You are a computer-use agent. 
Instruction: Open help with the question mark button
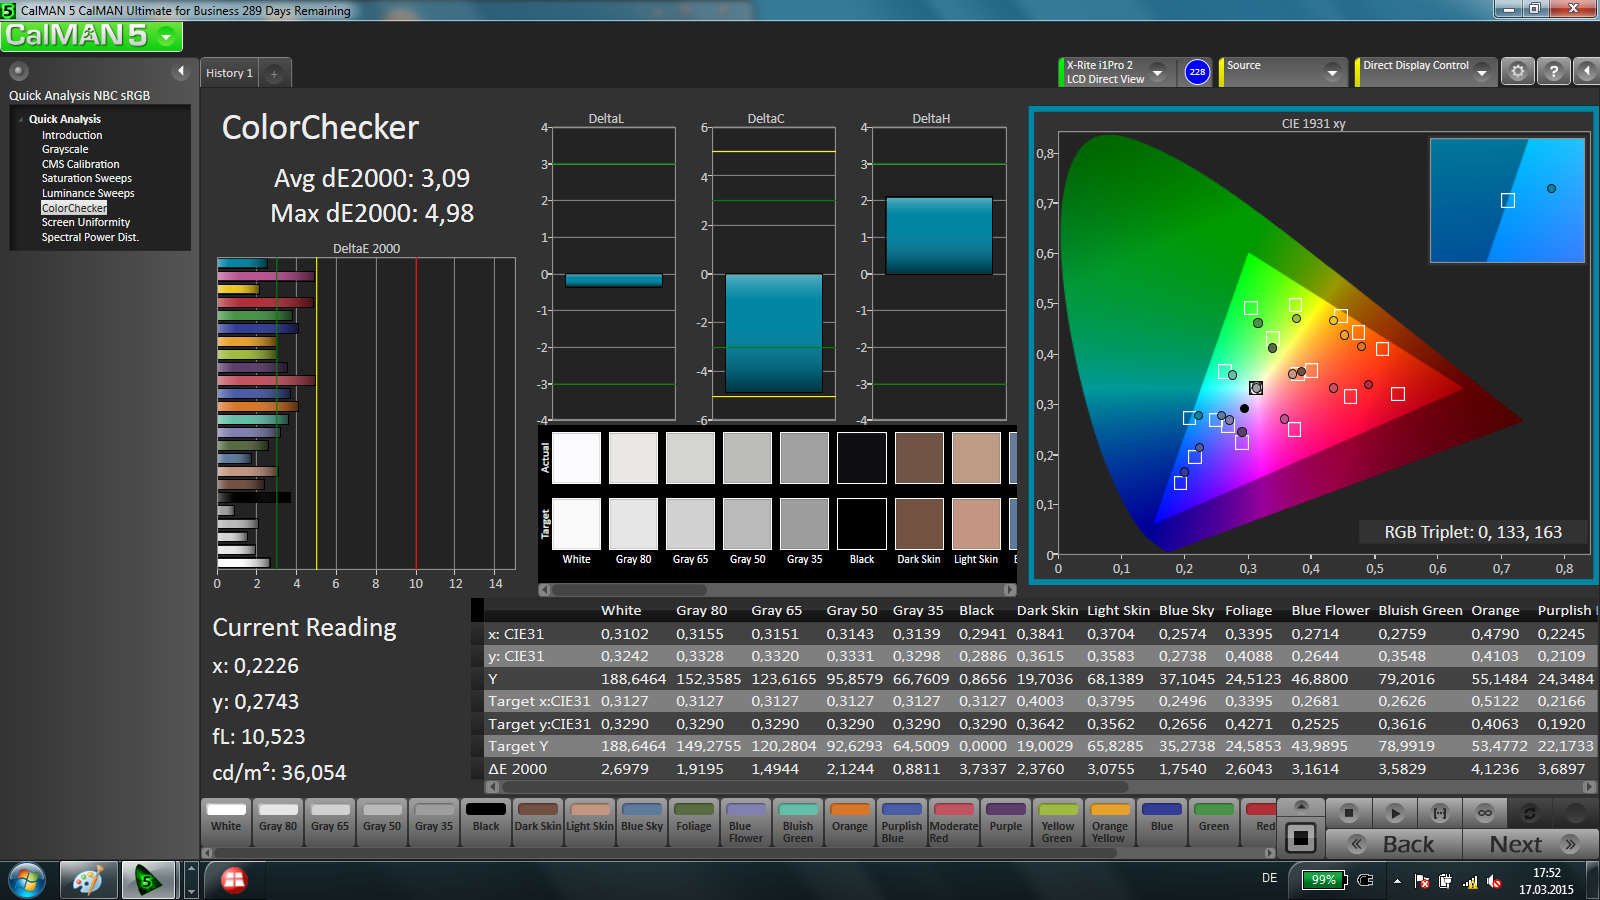point(1553,72)
